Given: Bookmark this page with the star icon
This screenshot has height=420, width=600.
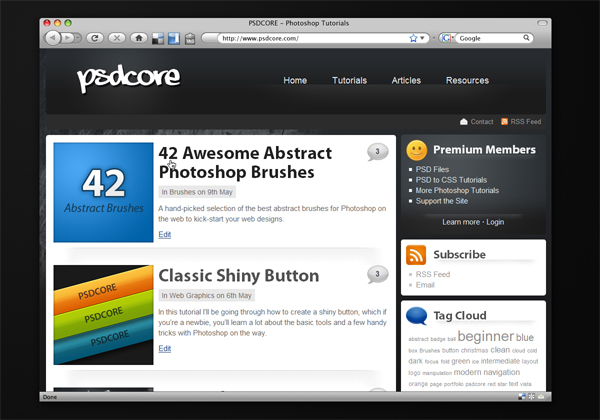Looking at the screenshot, I should [413, 38].
